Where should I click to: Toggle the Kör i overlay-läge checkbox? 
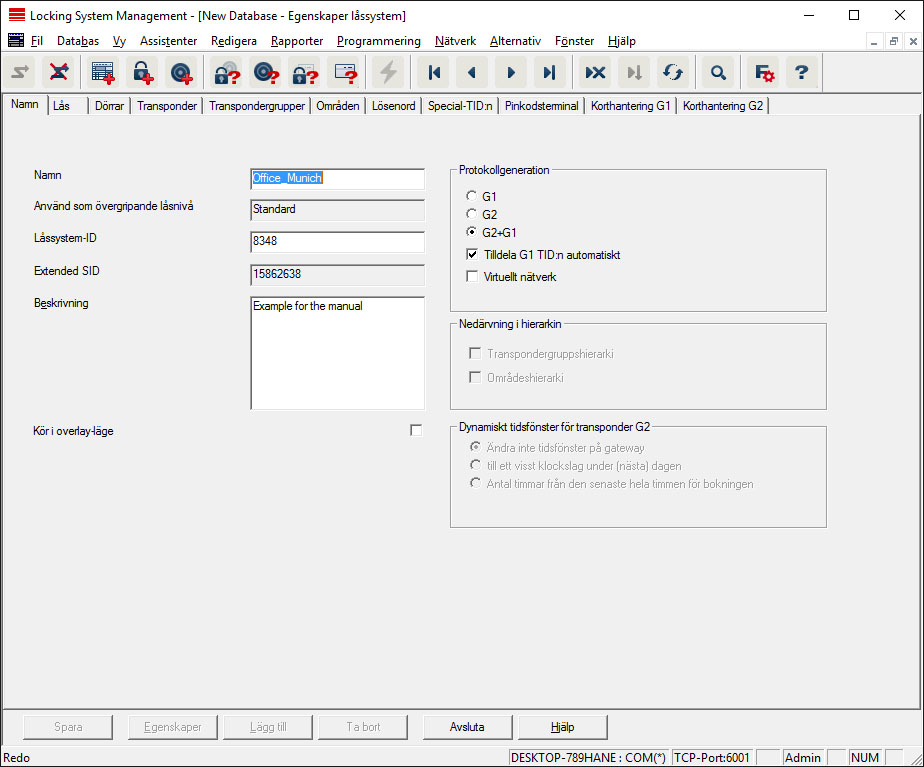coord(416,430)
